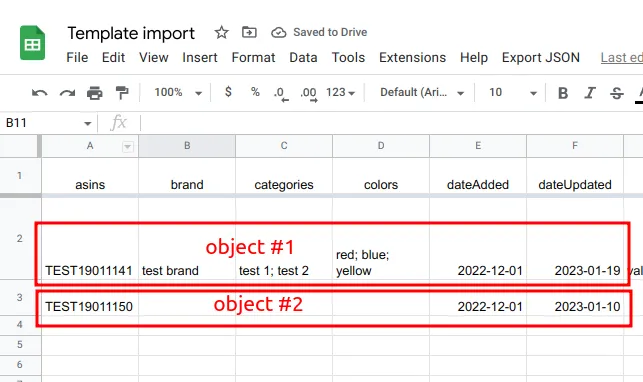This screenshot has height=382, width=643.
Task: Increase decimal places
Action: 309,93
